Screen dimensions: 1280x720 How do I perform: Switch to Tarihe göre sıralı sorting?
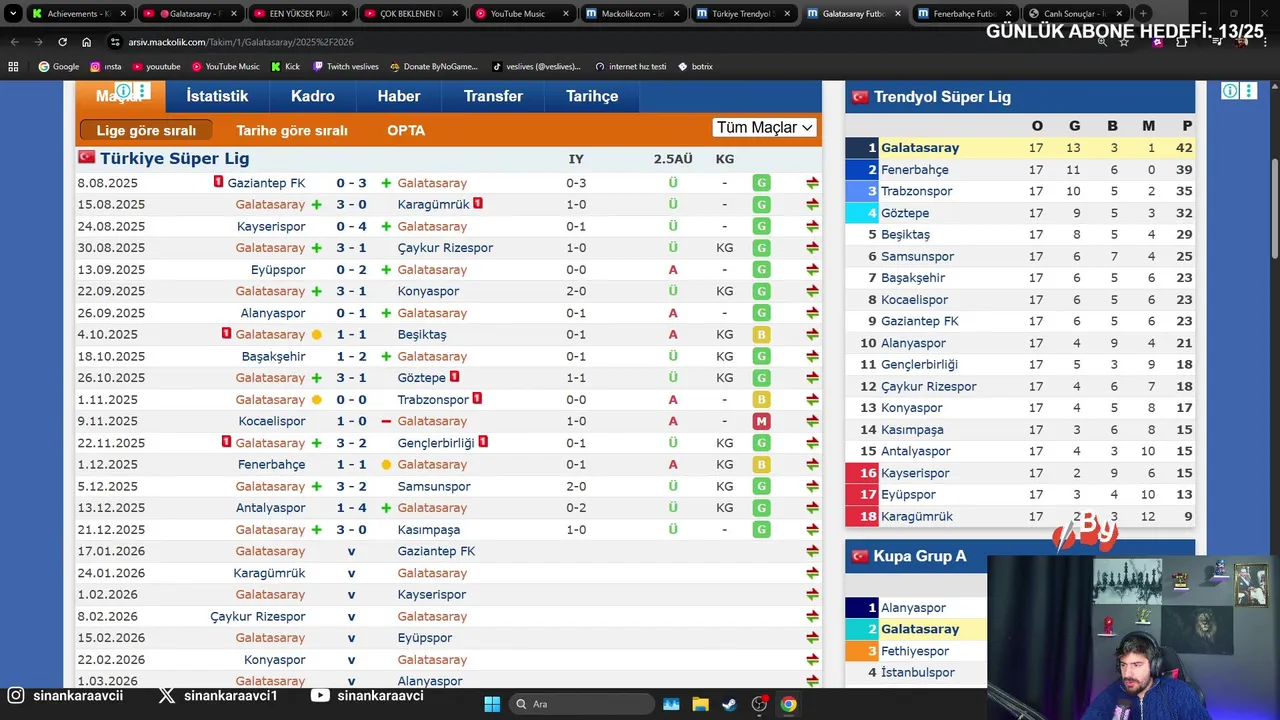[292, 131]
